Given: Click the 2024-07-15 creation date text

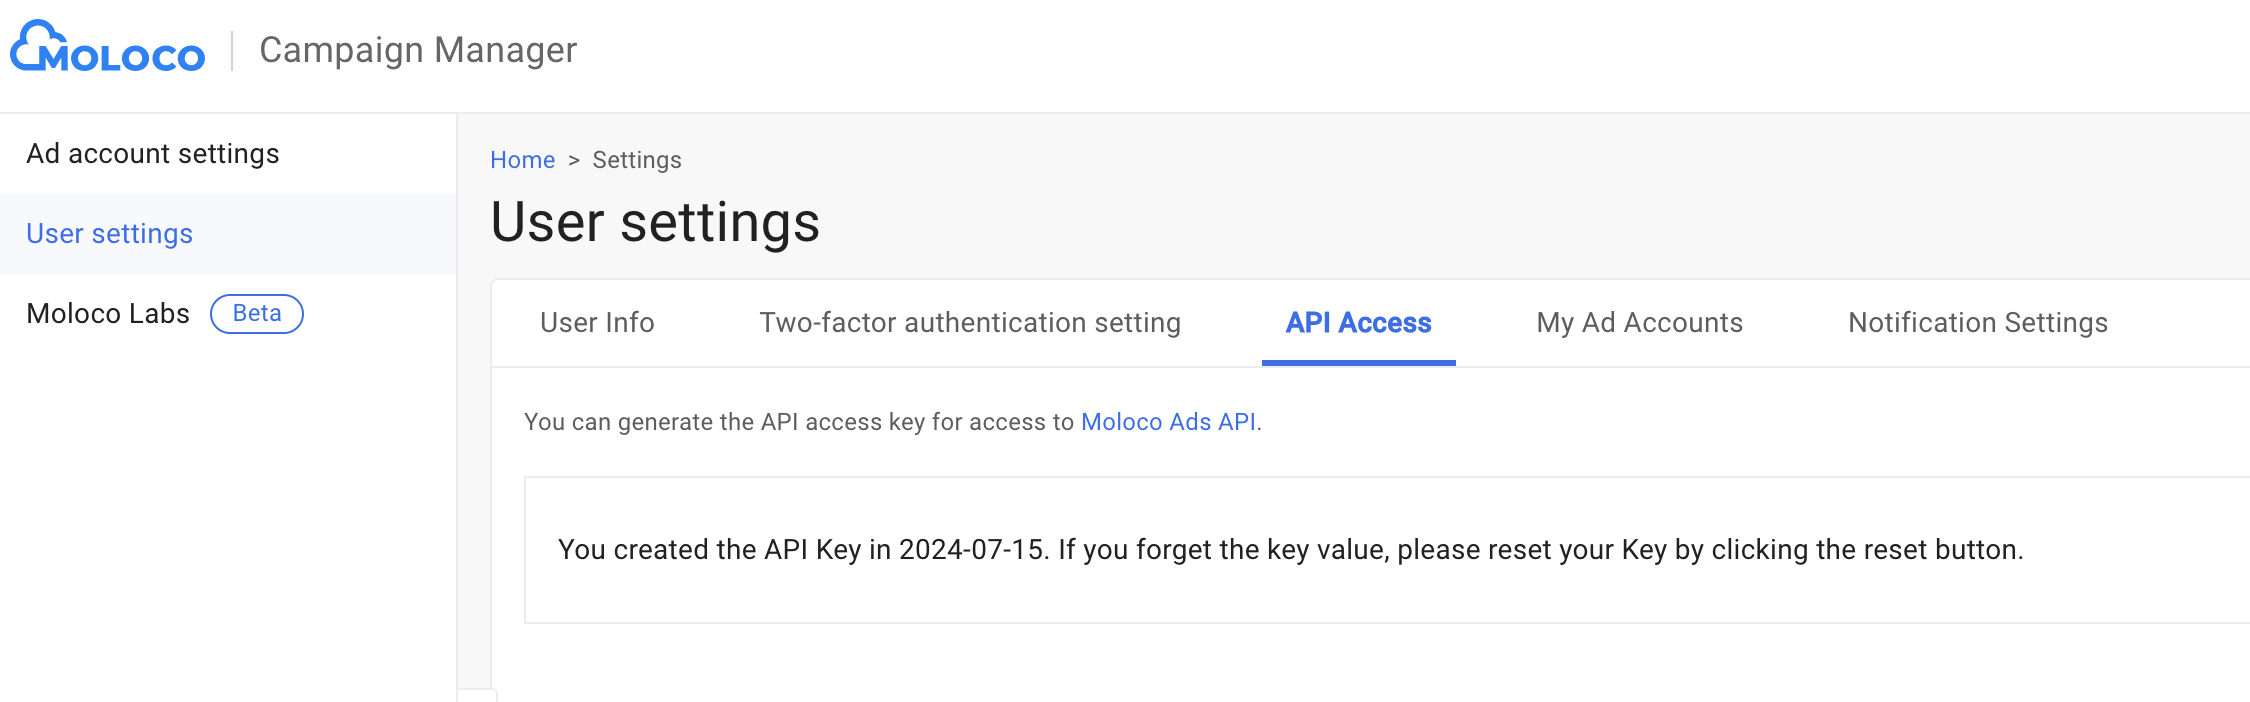Looking at the screenshot, I should pos(970,550).
